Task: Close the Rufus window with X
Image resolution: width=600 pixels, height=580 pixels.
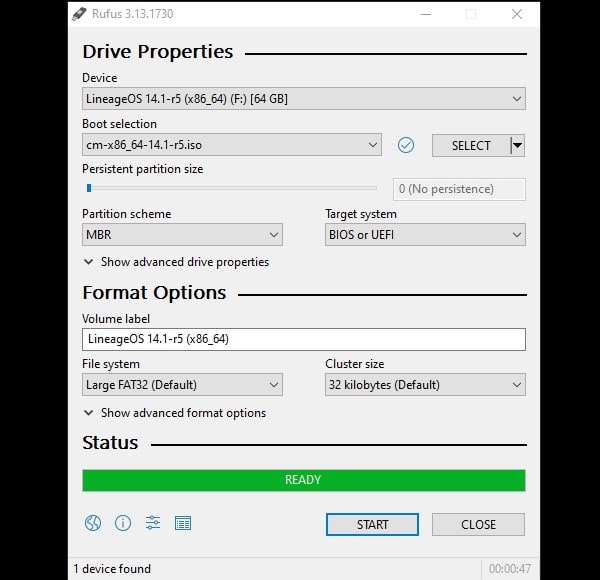Action: tap(517, 14)
